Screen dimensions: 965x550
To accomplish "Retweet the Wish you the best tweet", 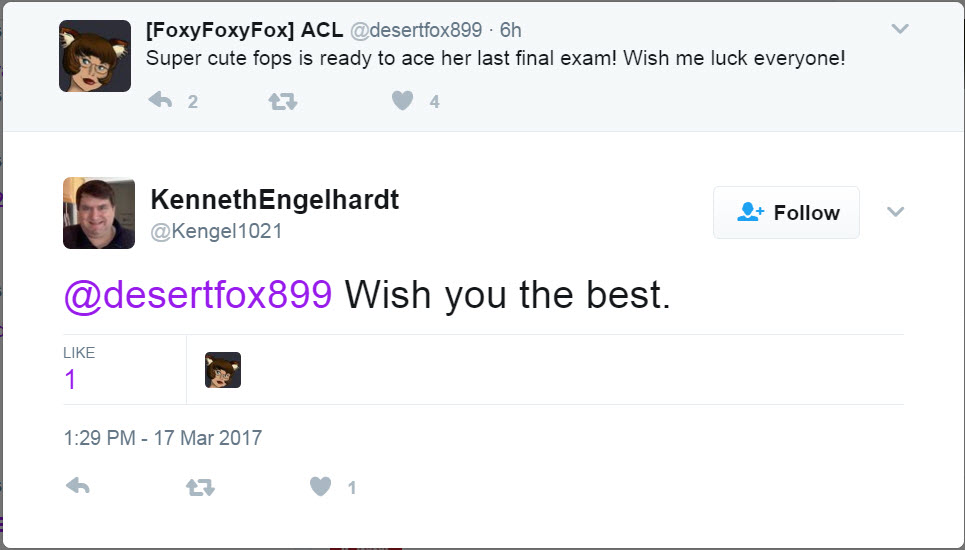I will click(x=201, y=487).
